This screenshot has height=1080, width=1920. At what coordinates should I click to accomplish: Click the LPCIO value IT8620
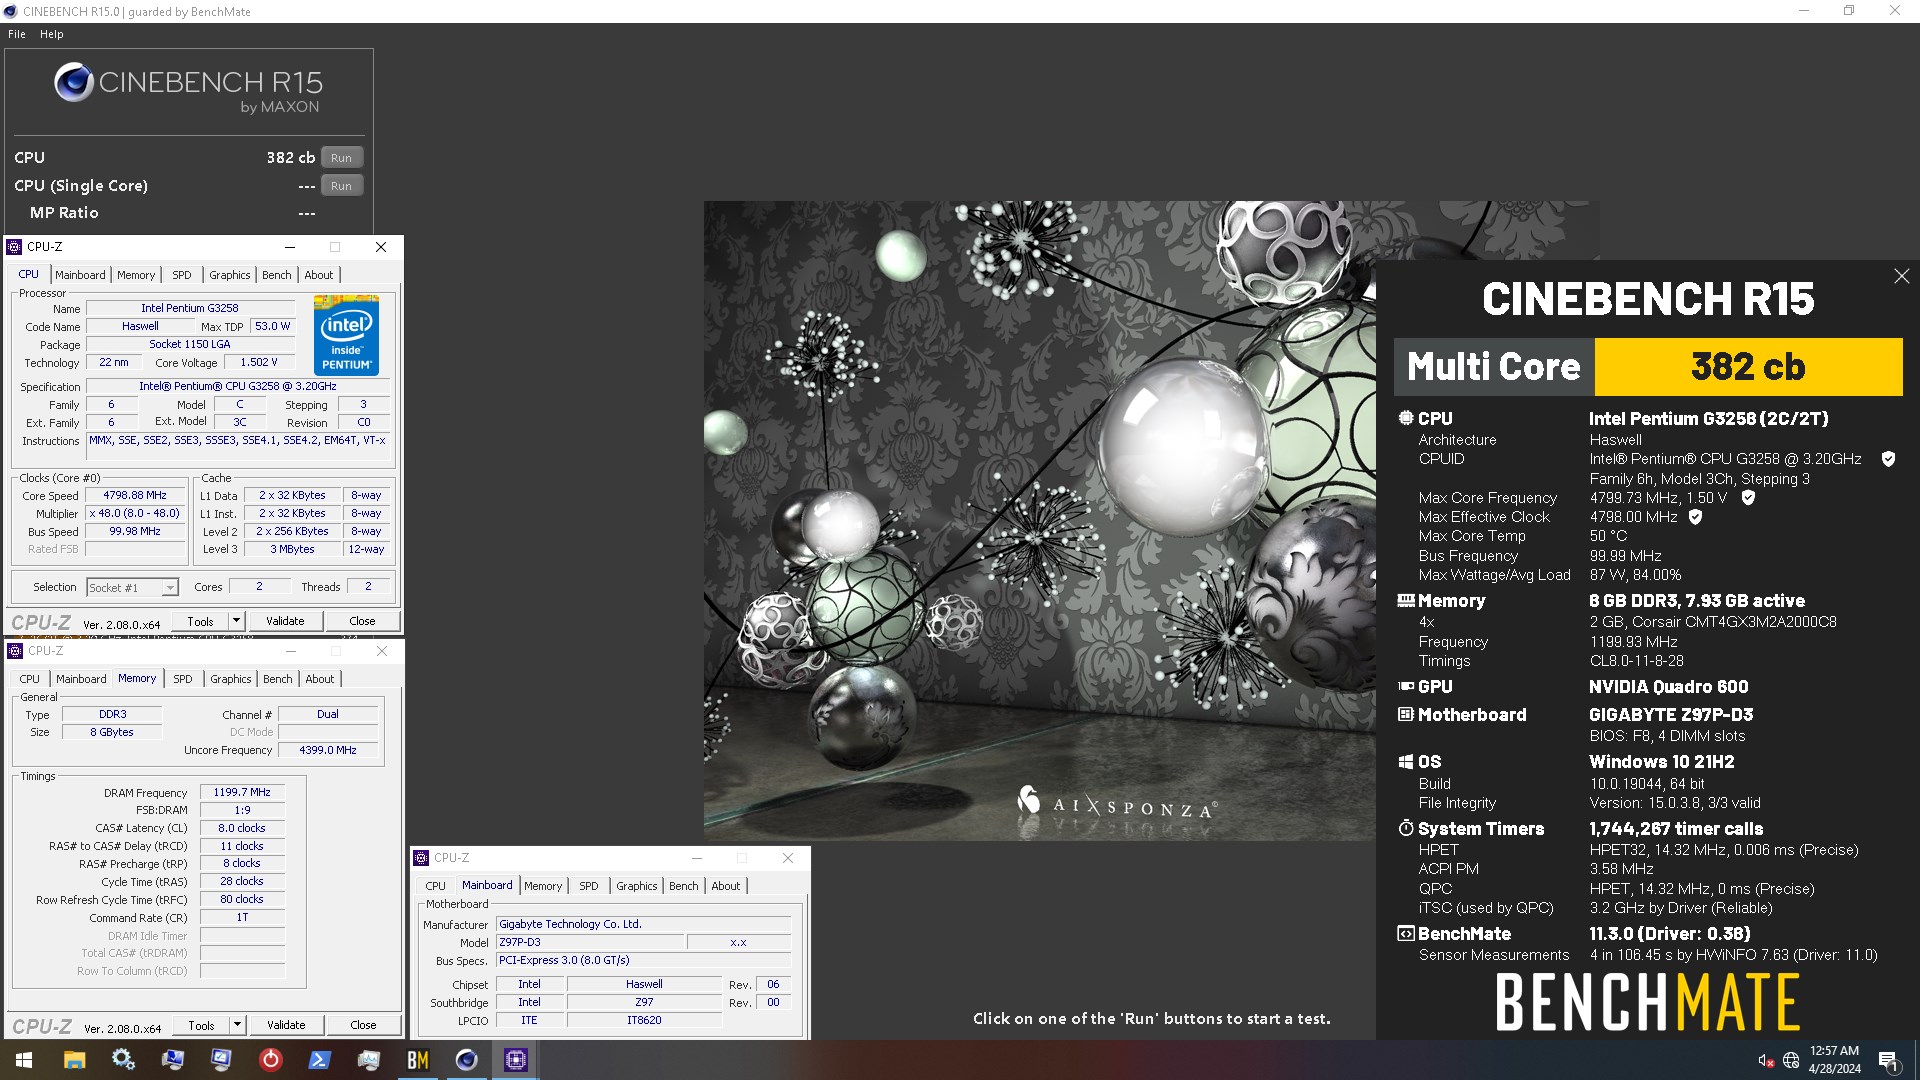pos(644,1020)
